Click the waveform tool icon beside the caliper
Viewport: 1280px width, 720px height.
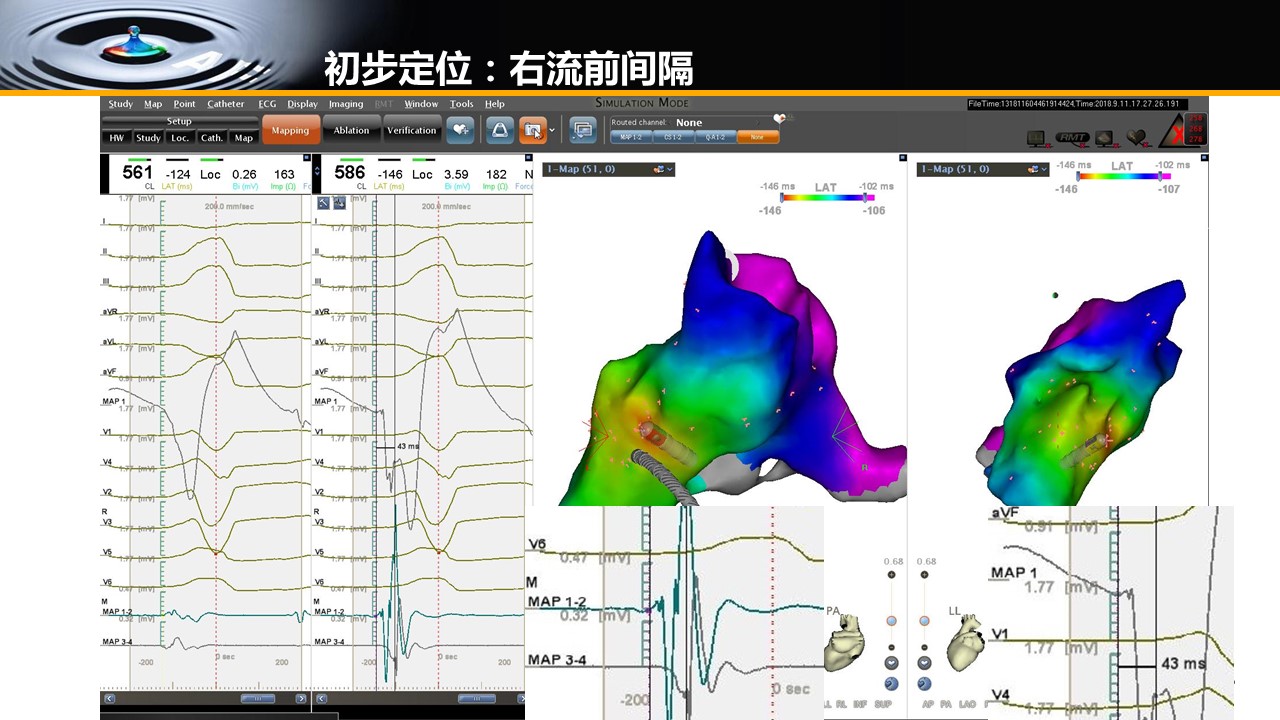[x=340, y=203]
